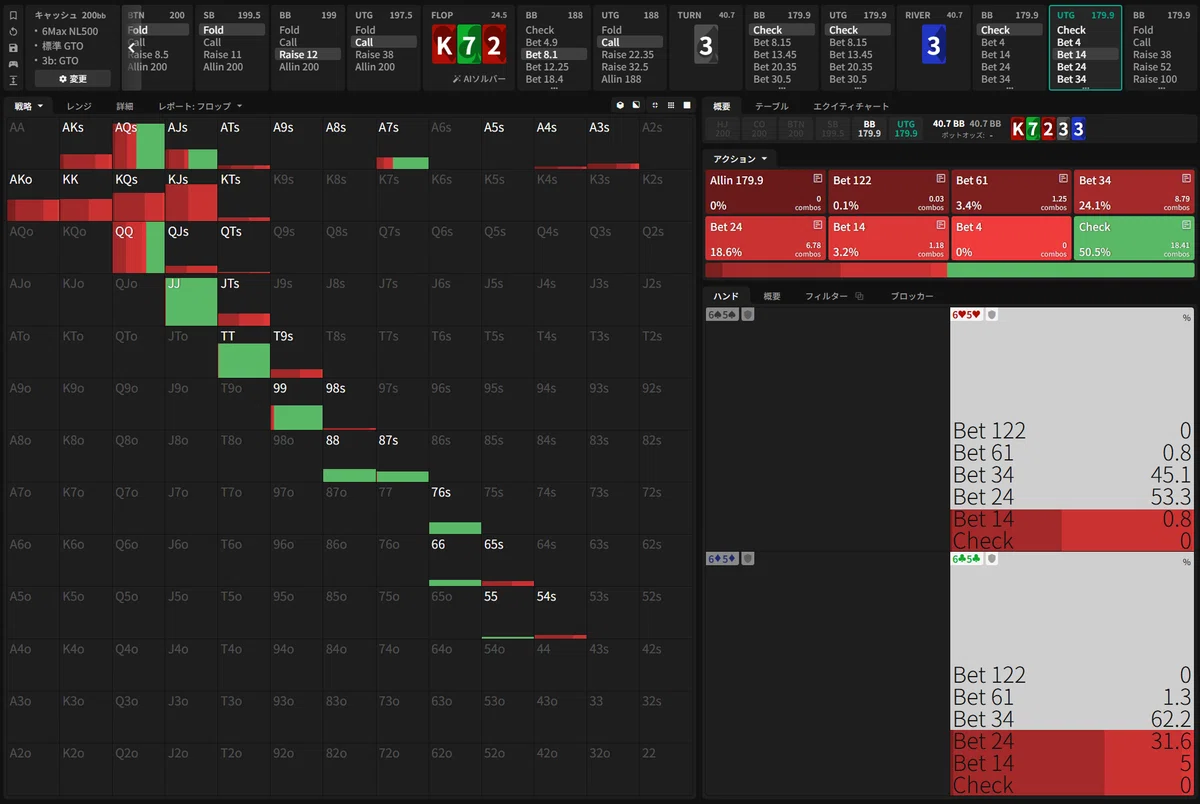Open the 戦略 dropdown
Image resolution: width=1200 pixels, height=804 pixels.
[29, 105]
